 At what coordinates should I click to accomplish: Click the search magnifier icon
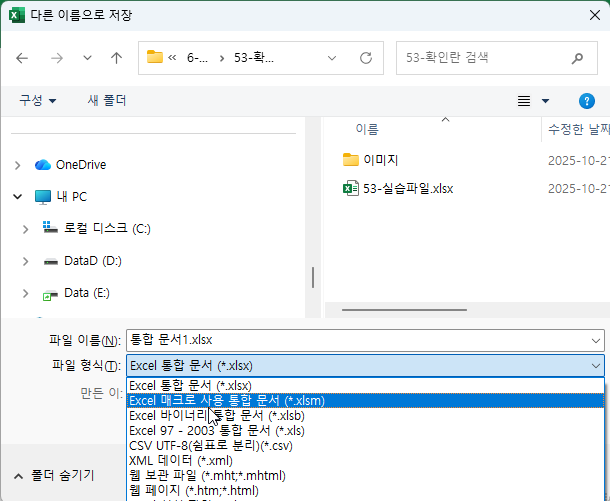578,58
